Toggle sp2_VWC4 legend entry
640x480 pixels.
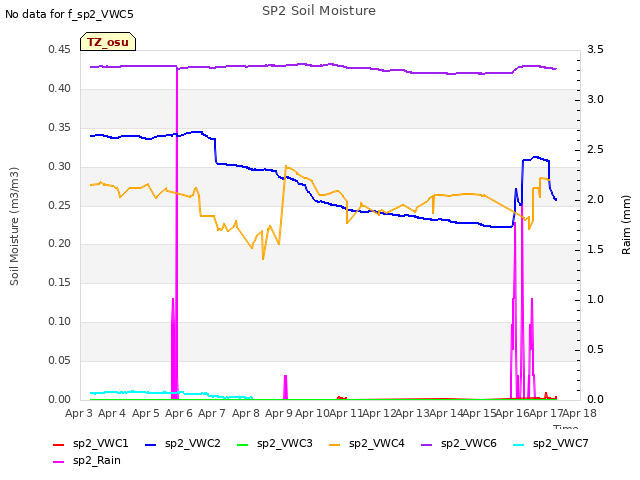coord(367,444)
